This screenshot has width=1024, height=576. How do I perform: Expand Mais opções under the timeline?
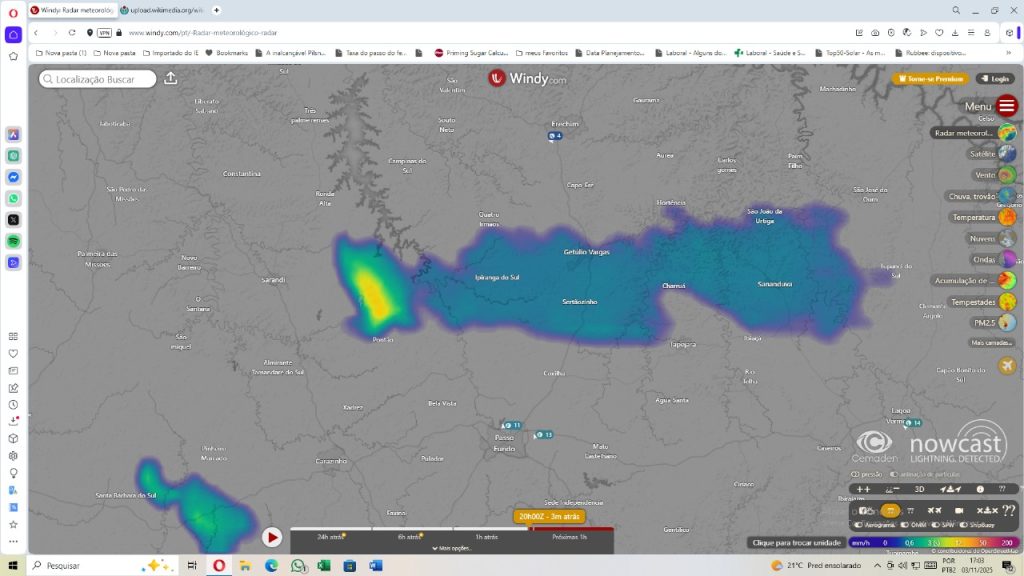pyautogui.click(x=451, y=548)
